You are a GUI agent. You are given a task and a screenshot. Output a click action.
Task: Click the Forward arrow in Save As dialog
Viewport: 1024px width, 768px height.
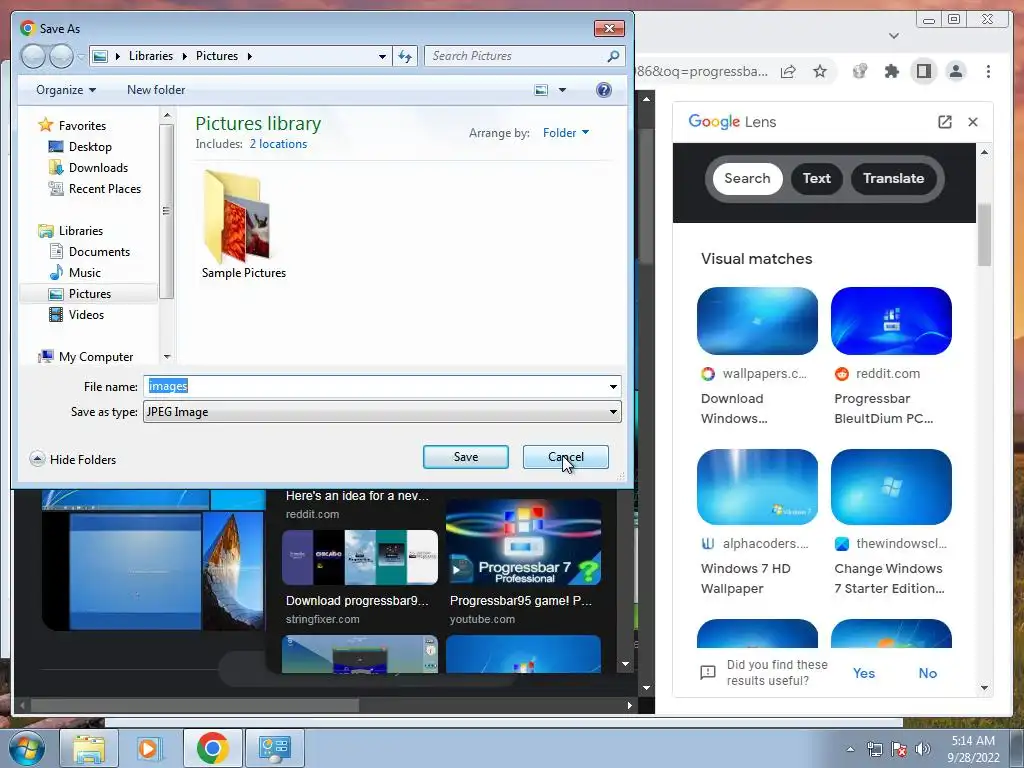61,56
